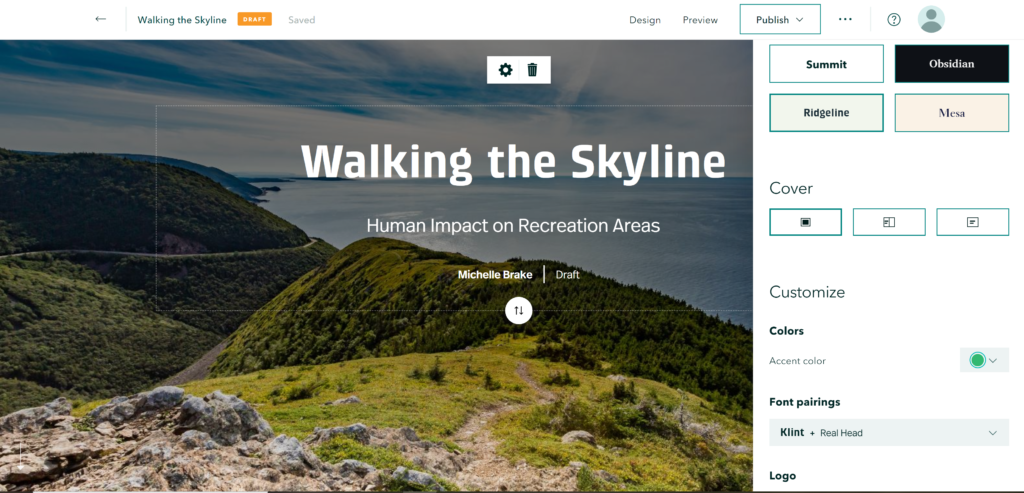
Task: Select the minimal cover layout option
Action: click(x=972, y=222)
